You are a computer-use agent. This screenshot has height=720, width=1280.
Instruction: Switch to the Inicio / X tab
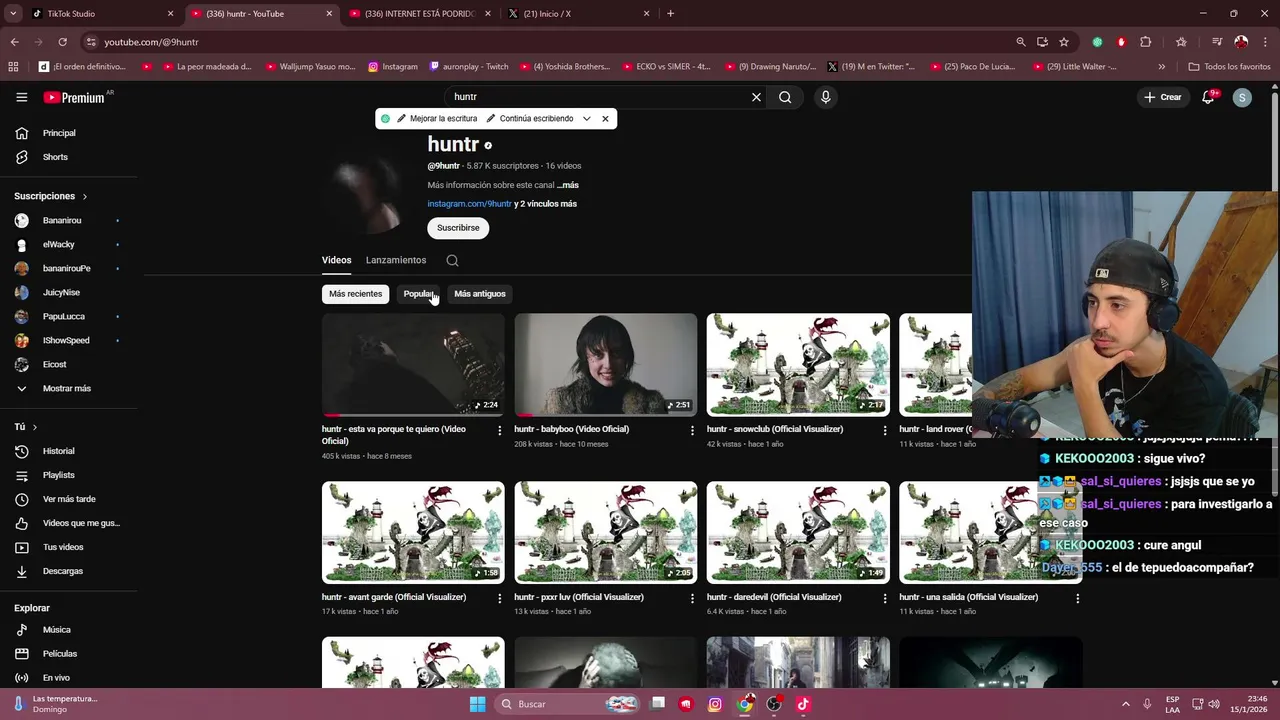pyautogui.click(x=578, y=14)
